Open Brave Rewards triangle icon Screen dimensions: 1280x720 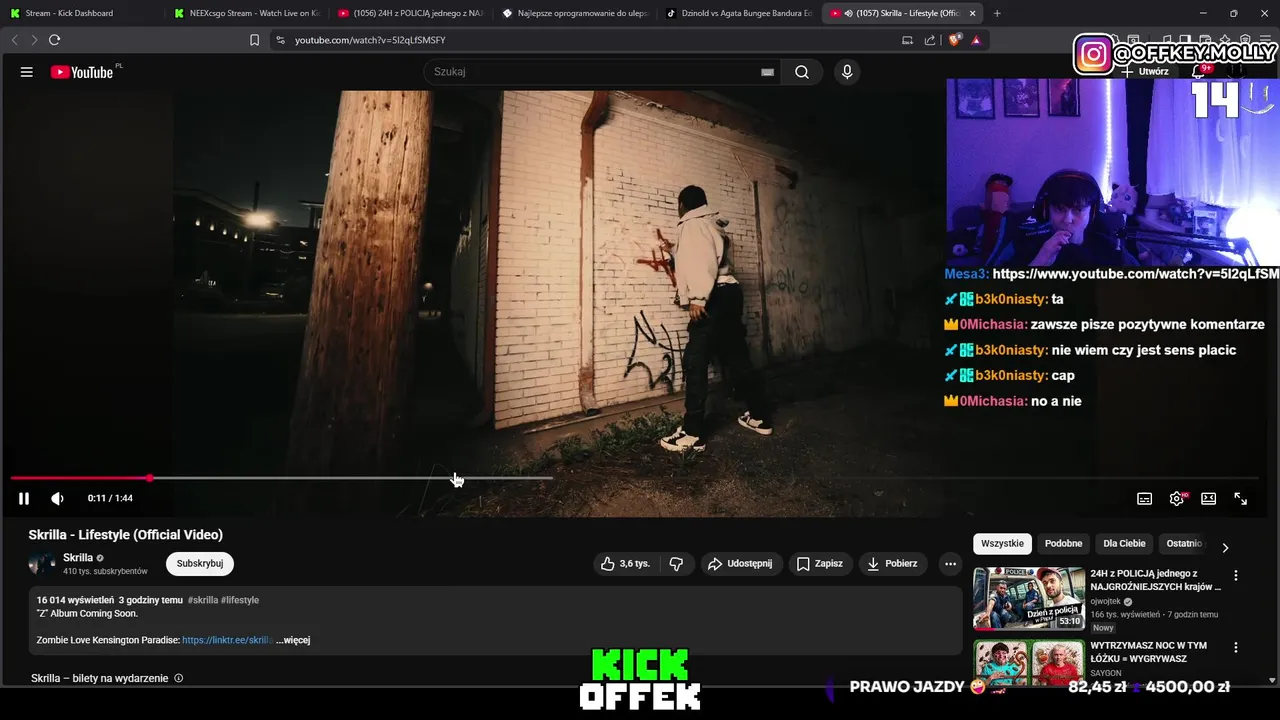click(x=975, y=40)
